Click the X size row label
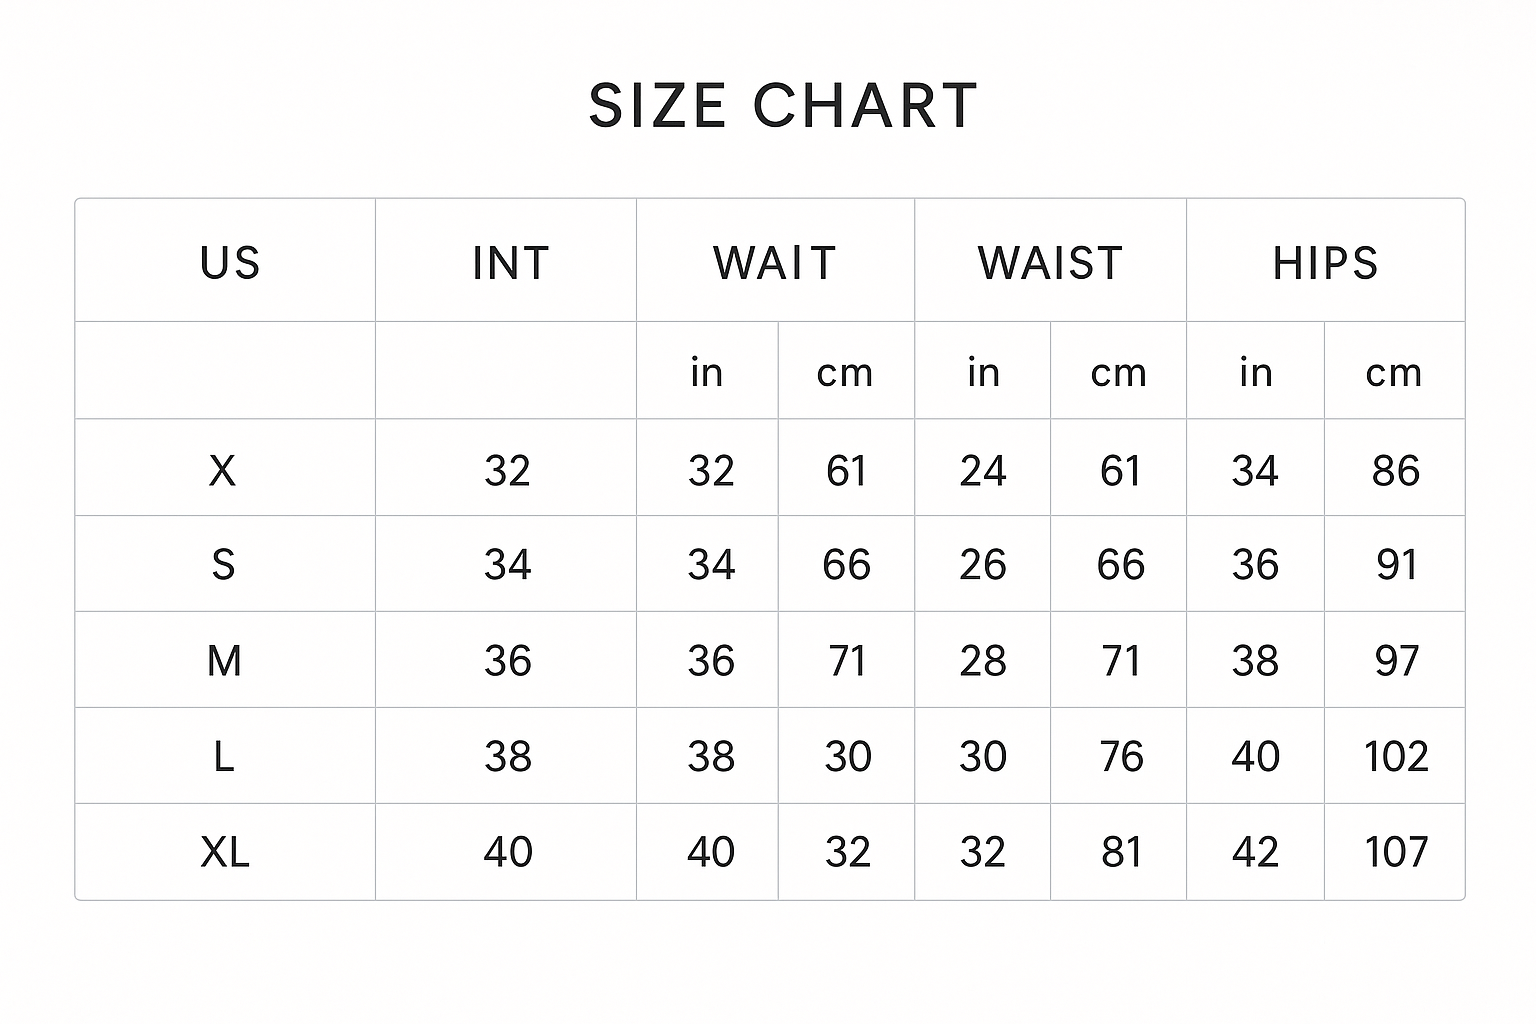The height and width of the screenshot is (1024, 1536). tap(223, 470)
